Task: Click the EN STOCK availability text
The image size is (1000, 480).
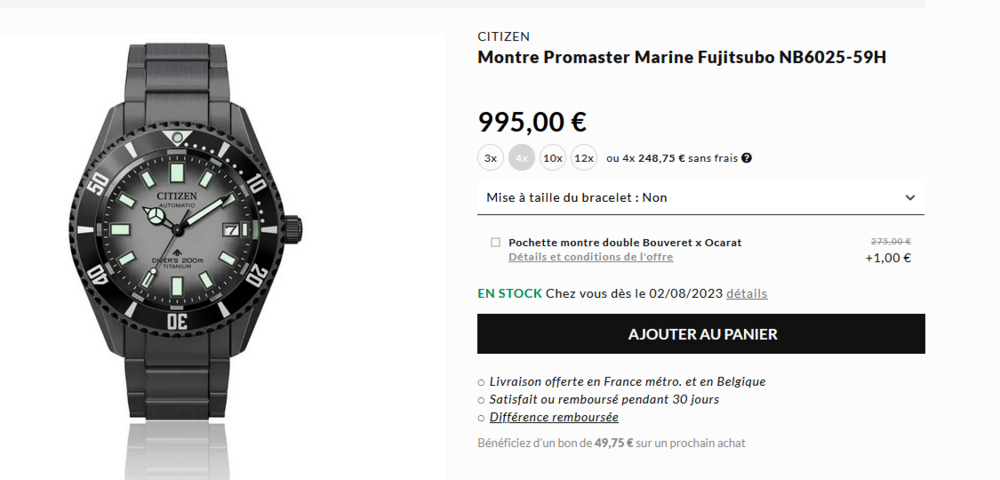Action: [x=509, y=294]
